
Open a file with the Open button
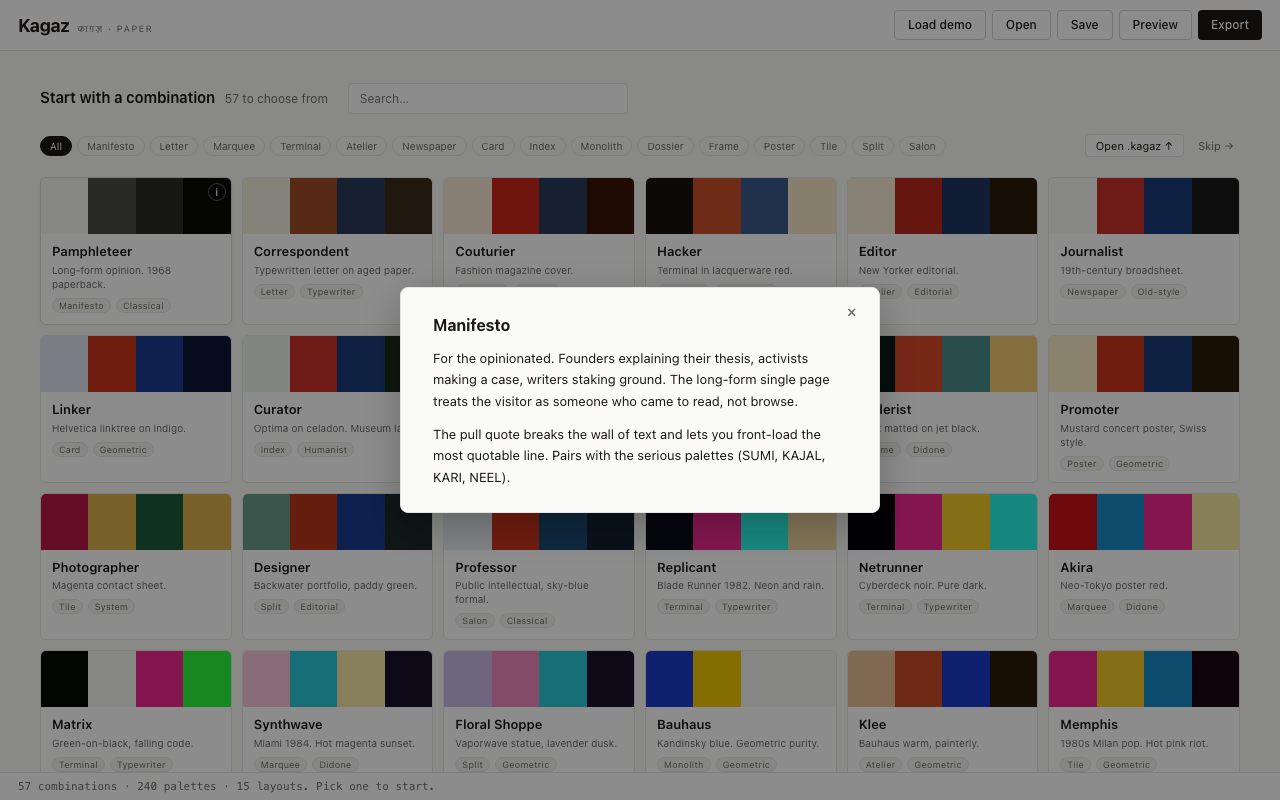click(1021, 24)
